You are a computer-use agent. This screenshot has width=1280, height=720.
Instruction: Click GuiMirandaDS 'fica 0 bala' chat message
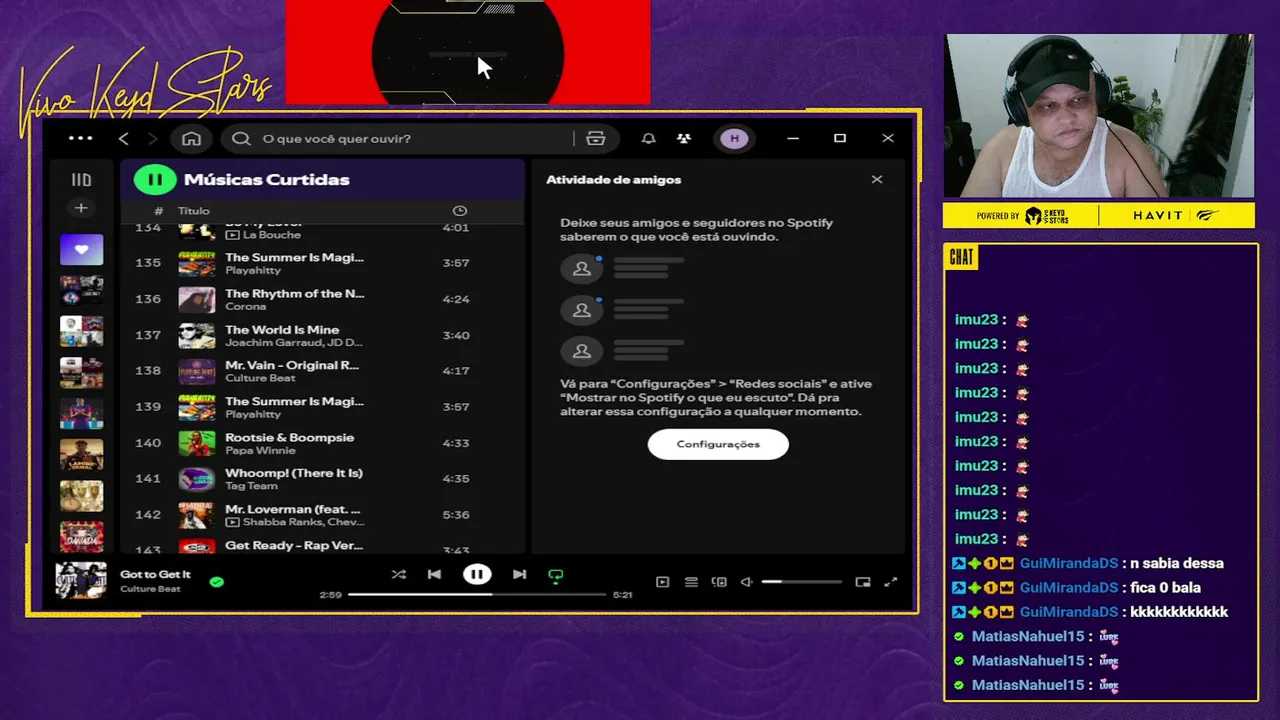click(1076, 588)
